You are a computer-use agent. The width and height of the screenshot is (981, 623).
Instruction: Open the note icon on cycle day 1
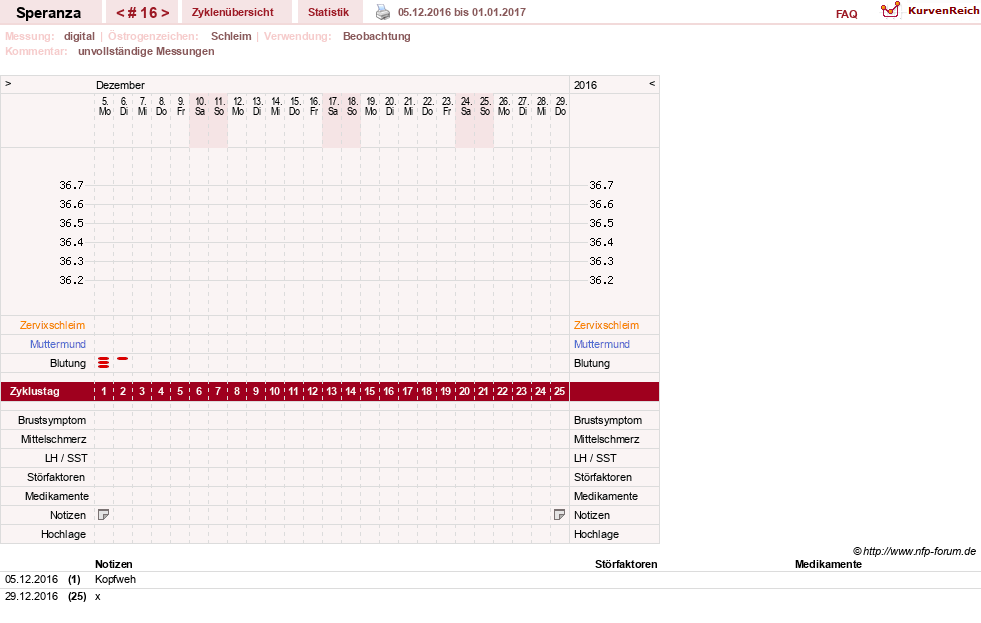104,515
